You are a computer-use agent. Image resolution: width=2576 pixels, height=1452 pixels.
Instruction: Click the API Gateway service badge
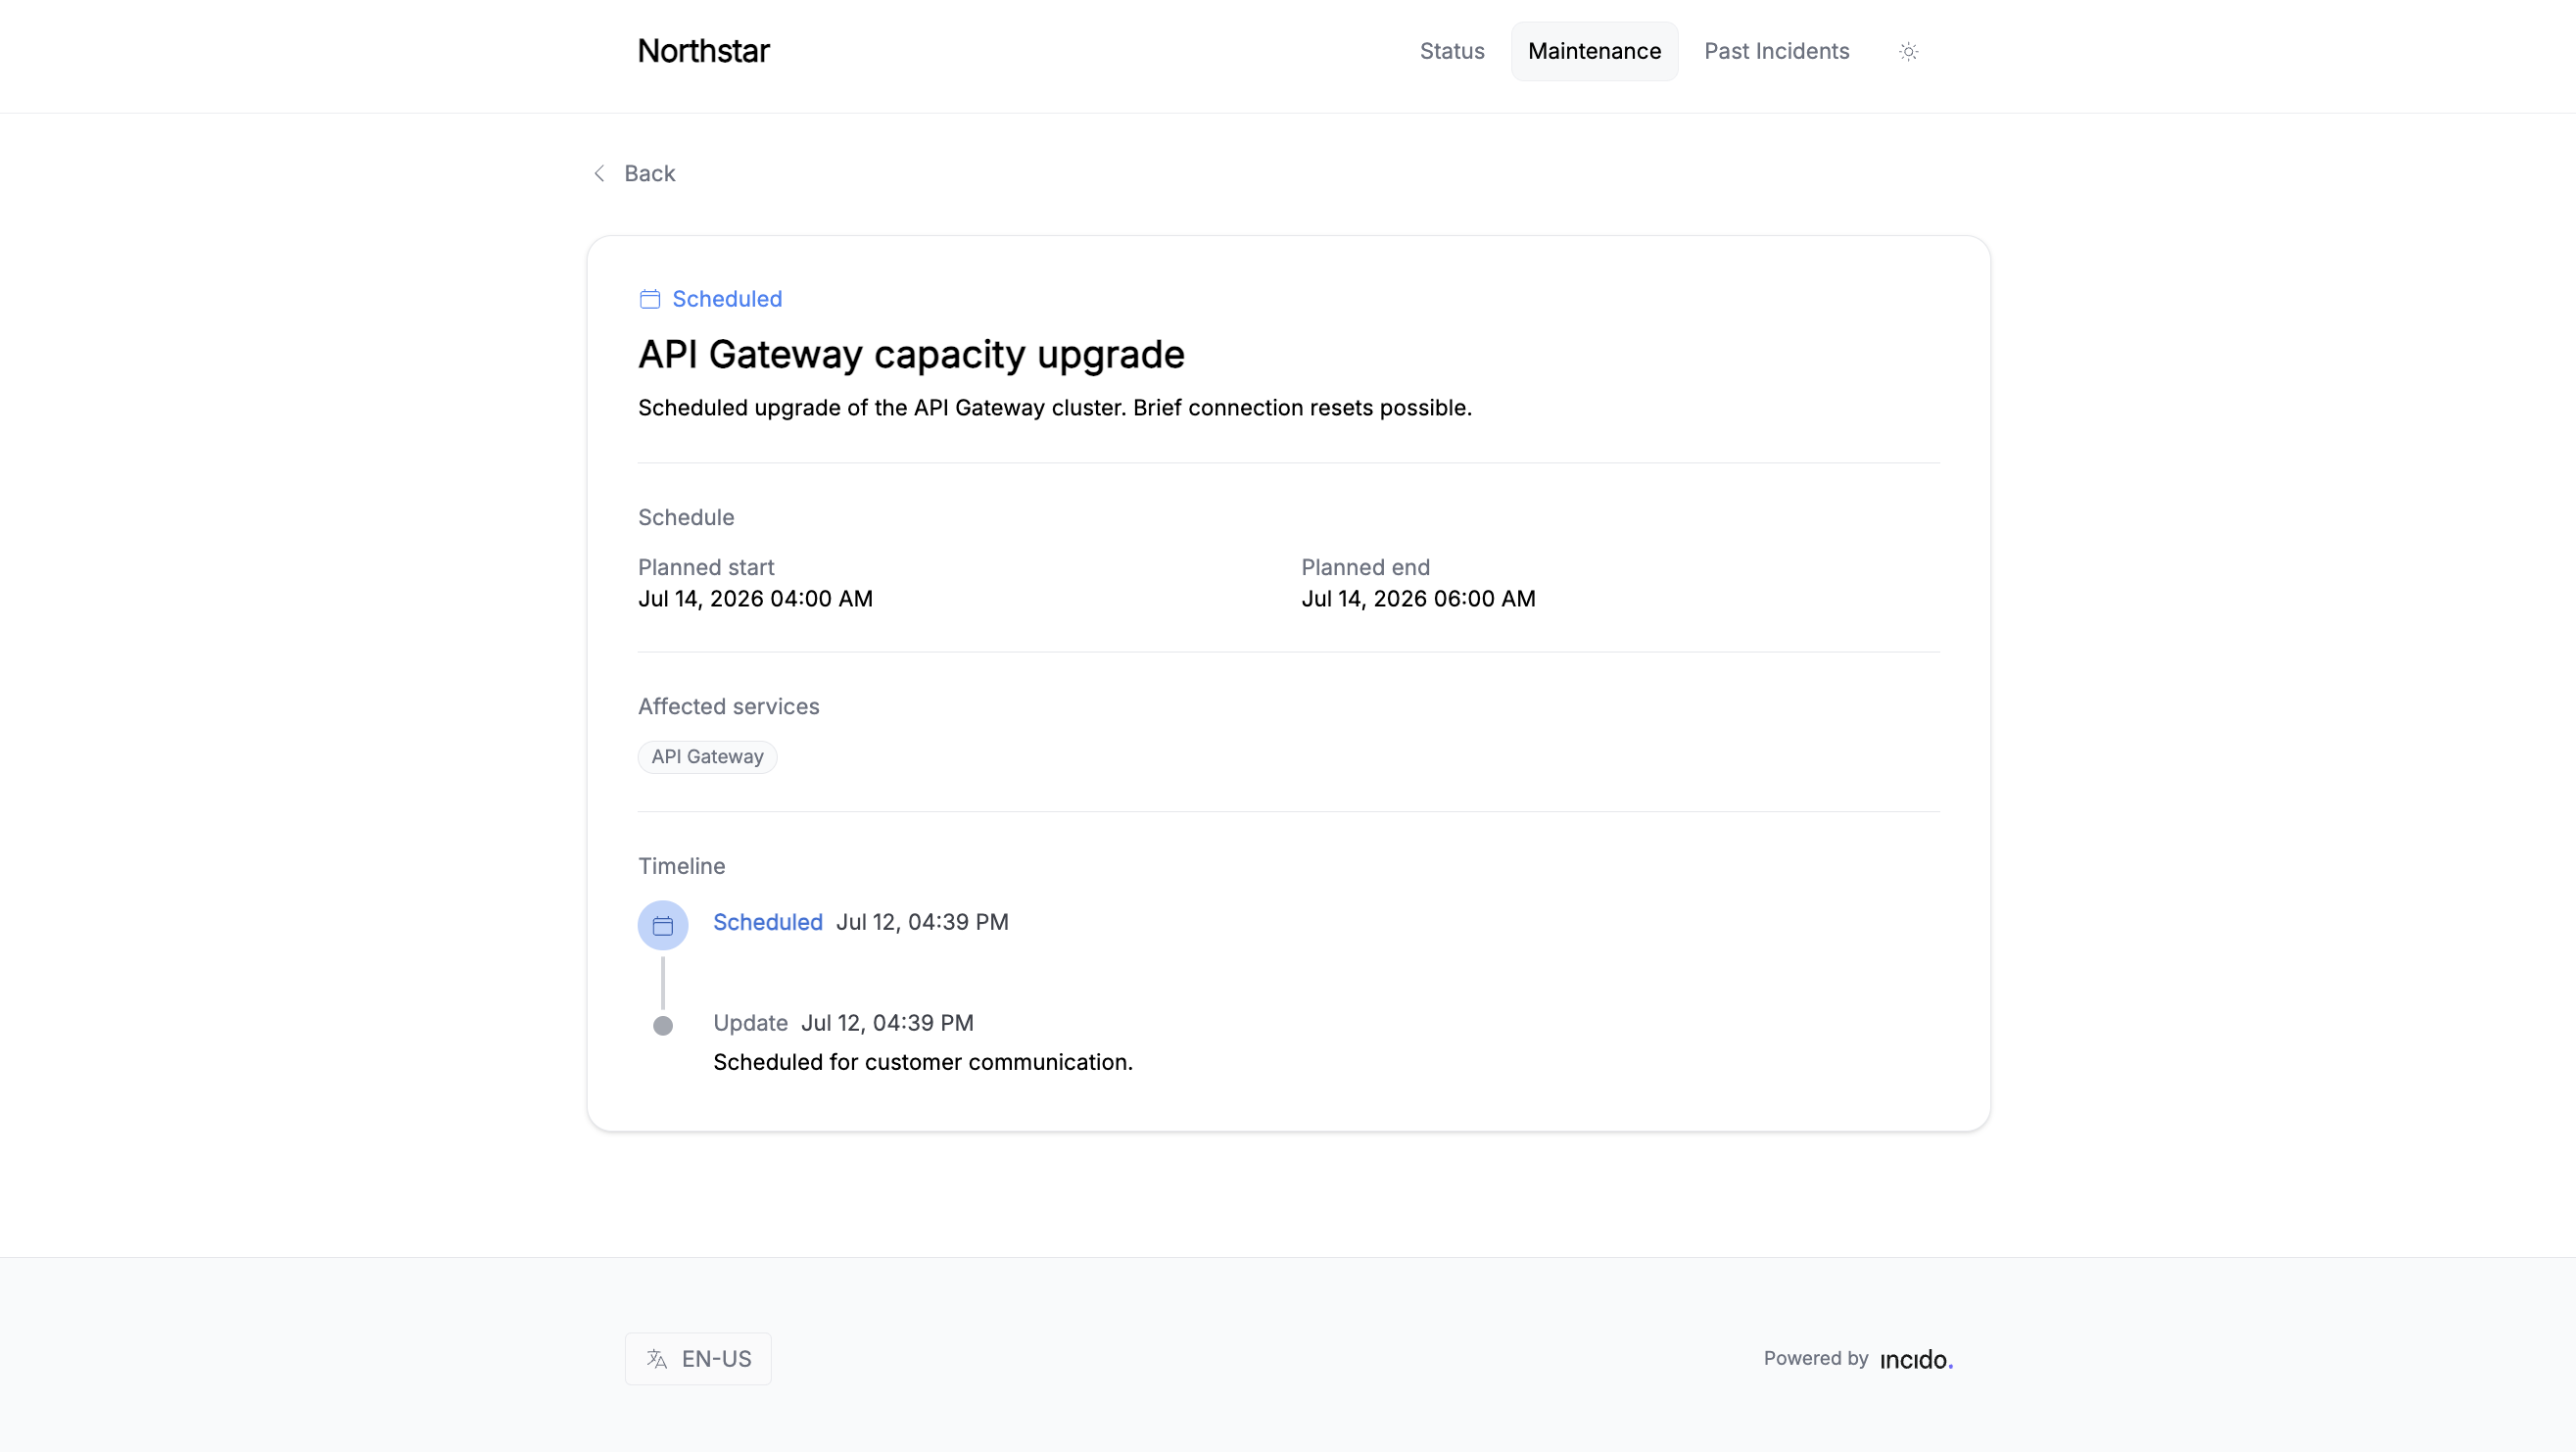707,757
